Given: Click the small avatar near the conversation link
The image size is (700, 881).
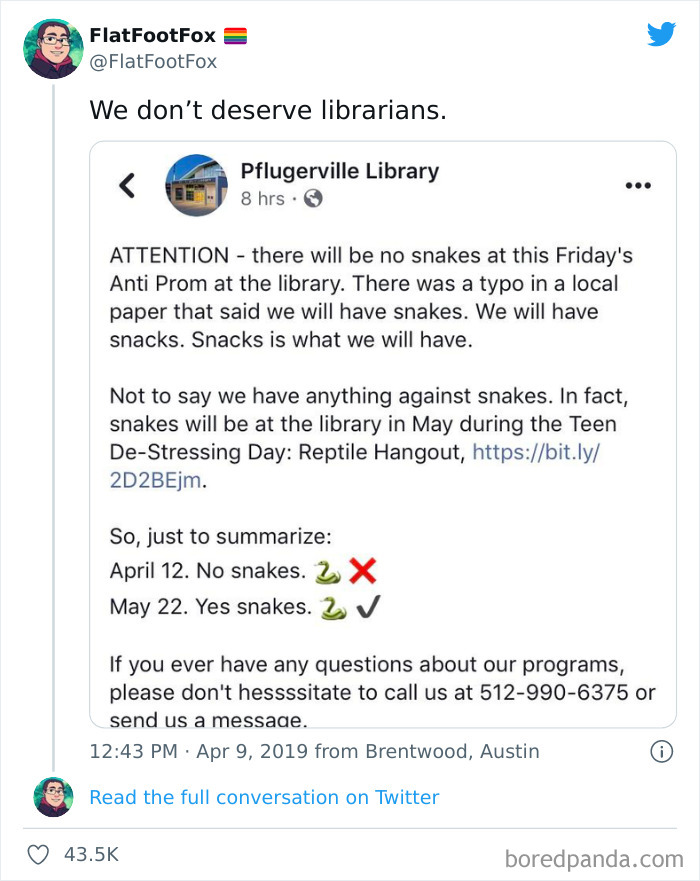Looking at the screenshot, I should coord(51,797).
